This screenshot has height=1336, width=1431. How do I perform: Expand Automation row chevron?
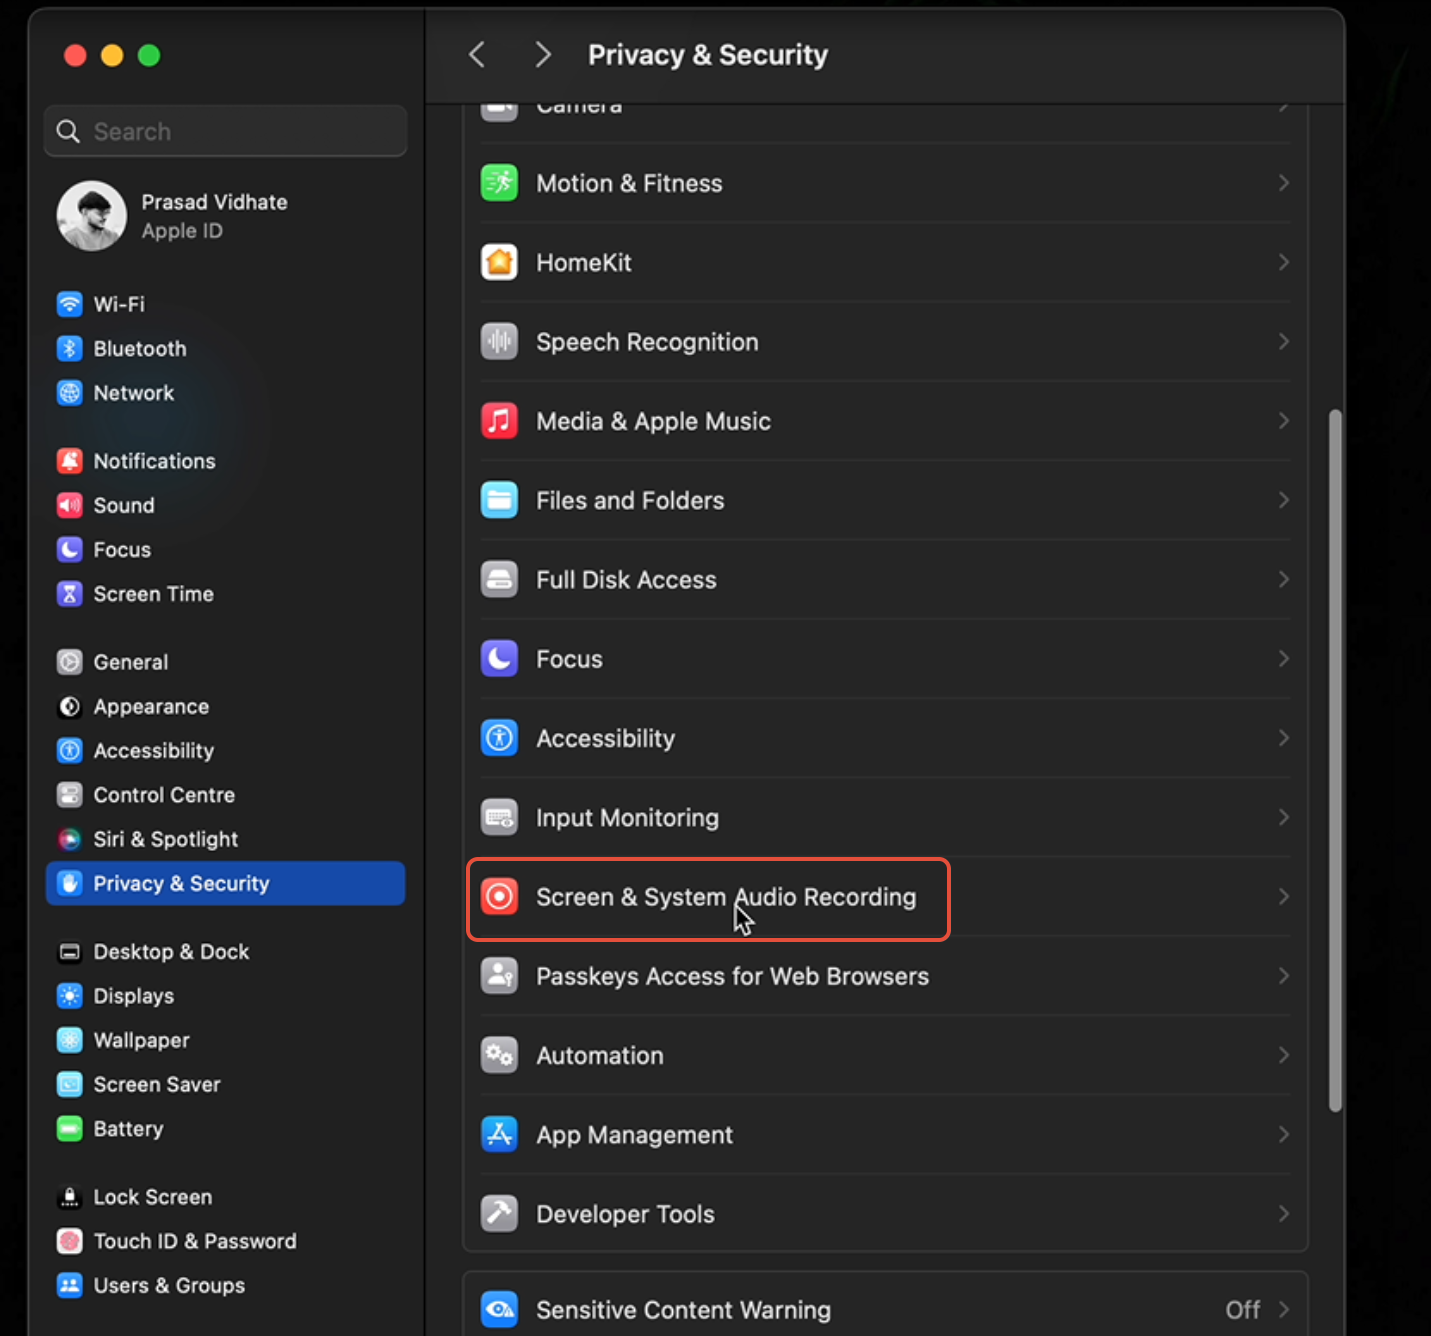point(1283,1056)
